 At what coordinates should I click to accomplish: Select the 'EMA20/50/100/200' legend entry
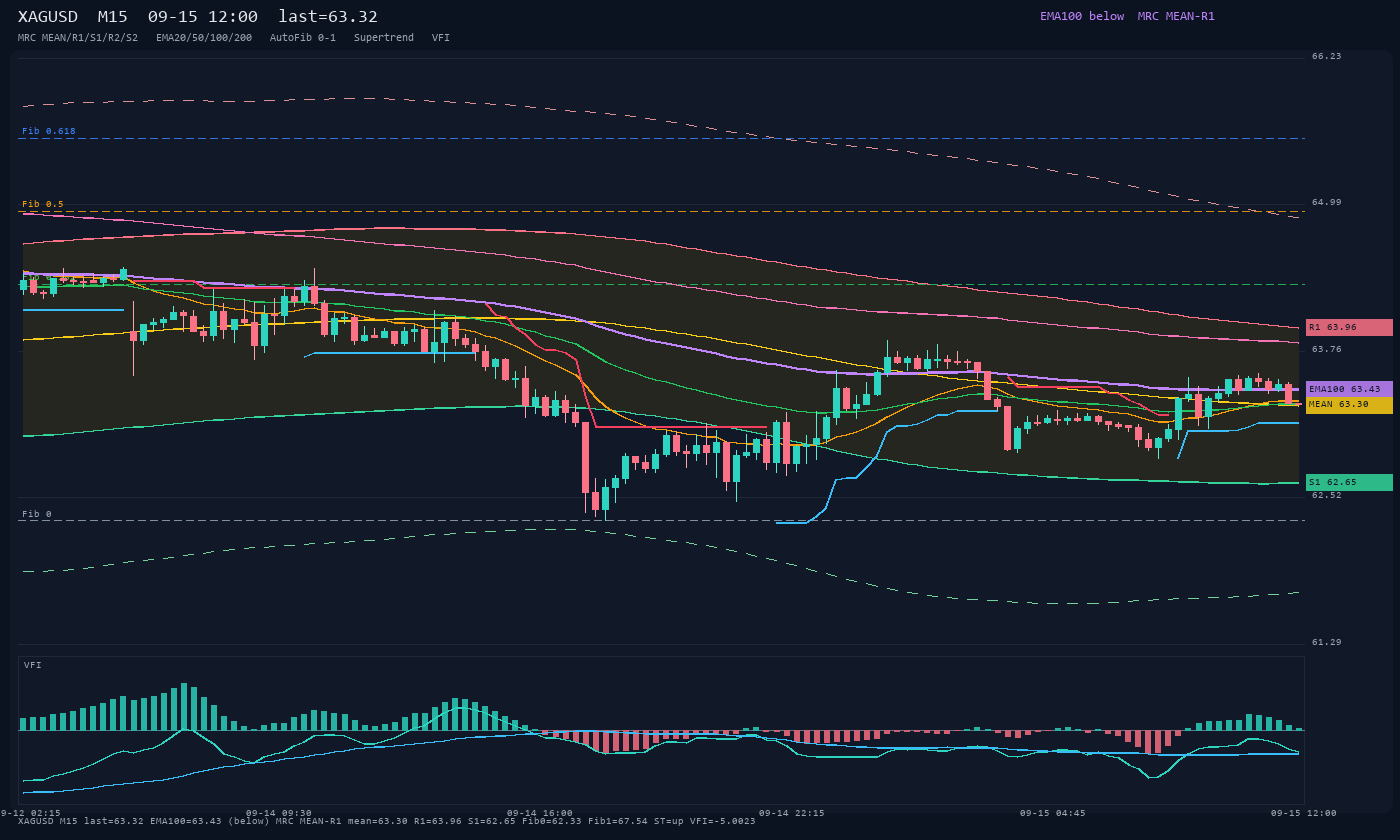coord(204,38)
